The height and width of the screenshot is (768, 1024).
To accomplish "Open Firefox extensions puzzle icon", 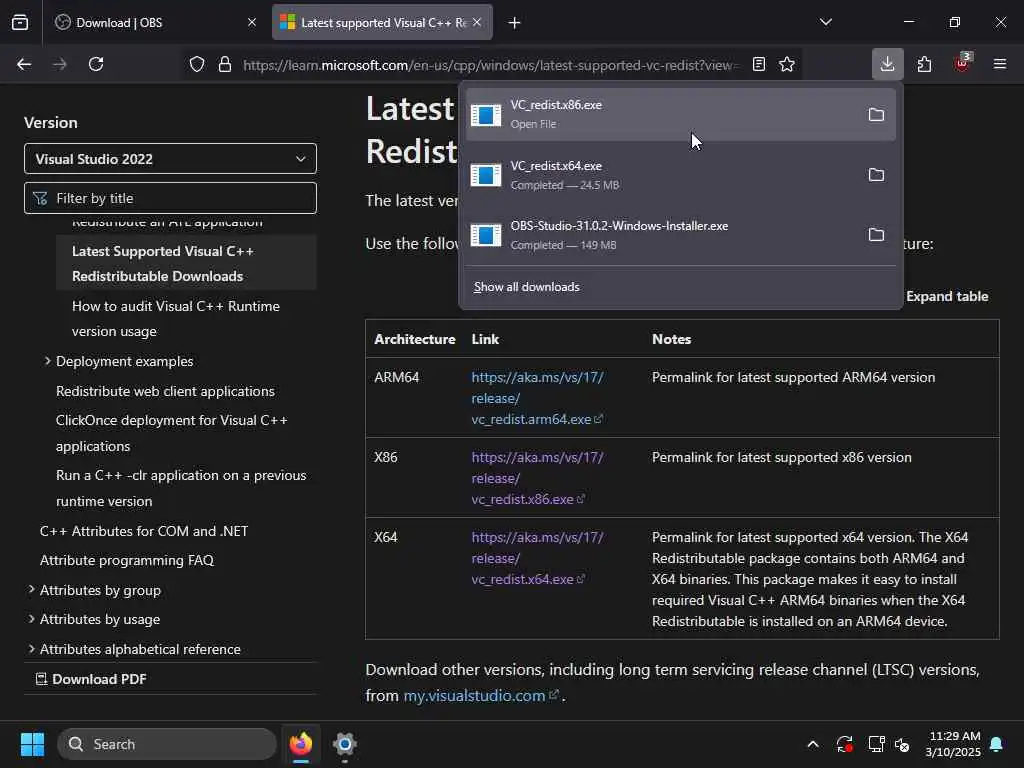I will coord(924,64).
